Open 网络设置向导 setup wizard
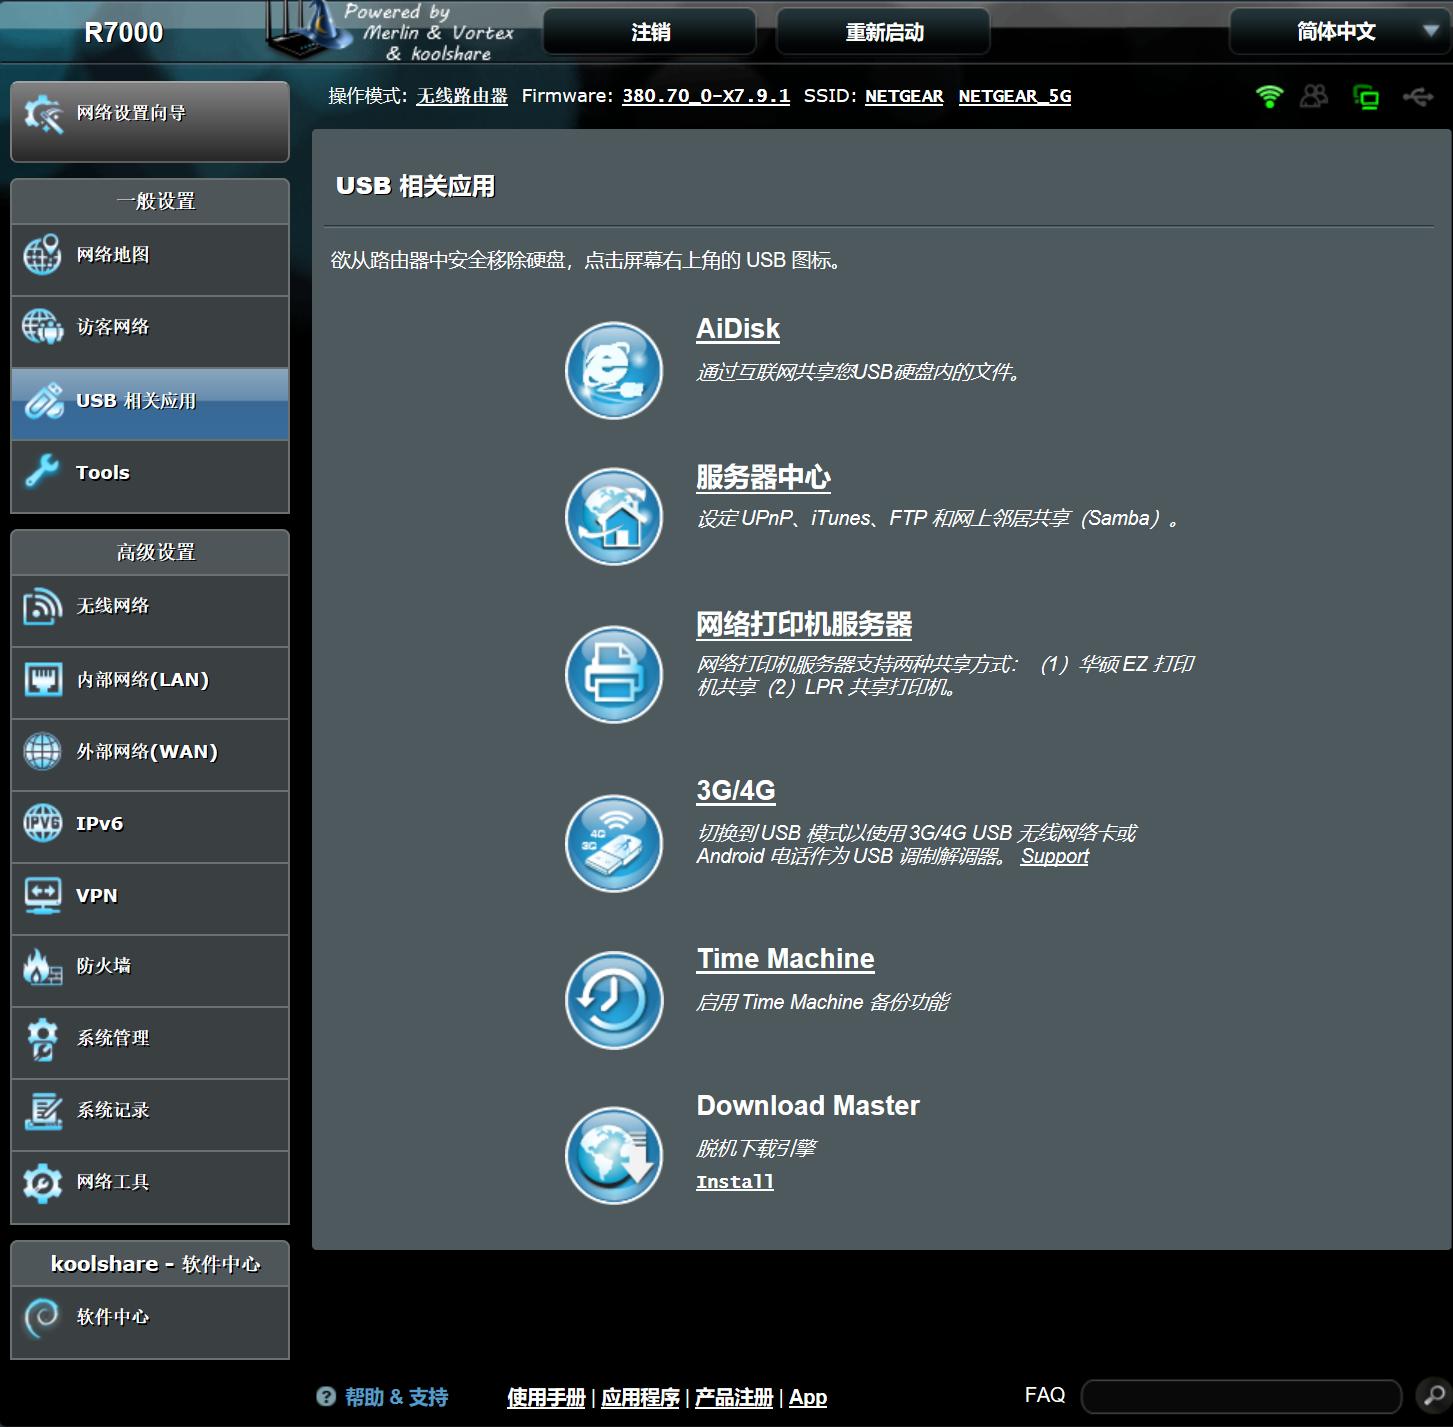The height and width of the screenshot is (1427, 1453). click(150, 121)
